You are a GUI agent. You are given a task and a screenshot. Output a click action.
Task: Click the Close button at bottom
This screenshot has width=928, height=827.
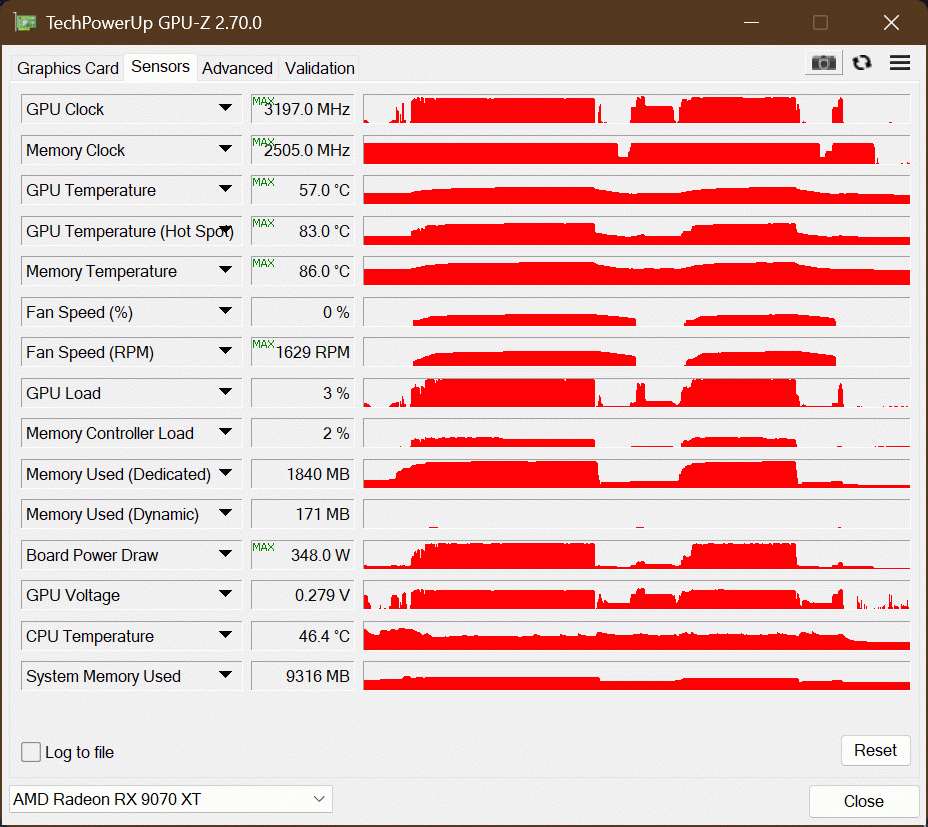pos(863,801)
